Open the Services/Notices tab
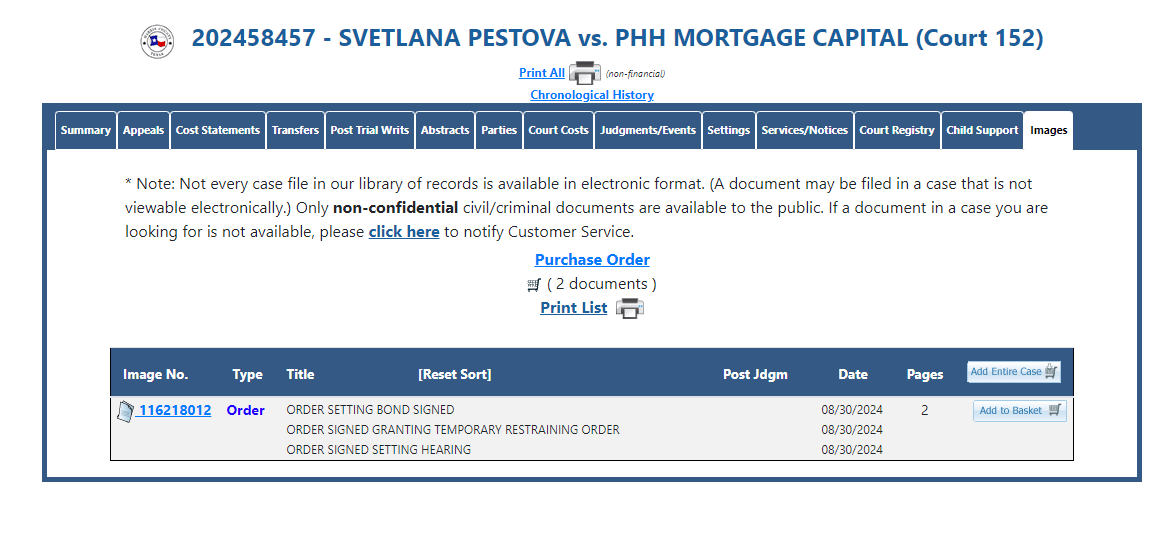The image size is (1164, 555). [805, 131]
